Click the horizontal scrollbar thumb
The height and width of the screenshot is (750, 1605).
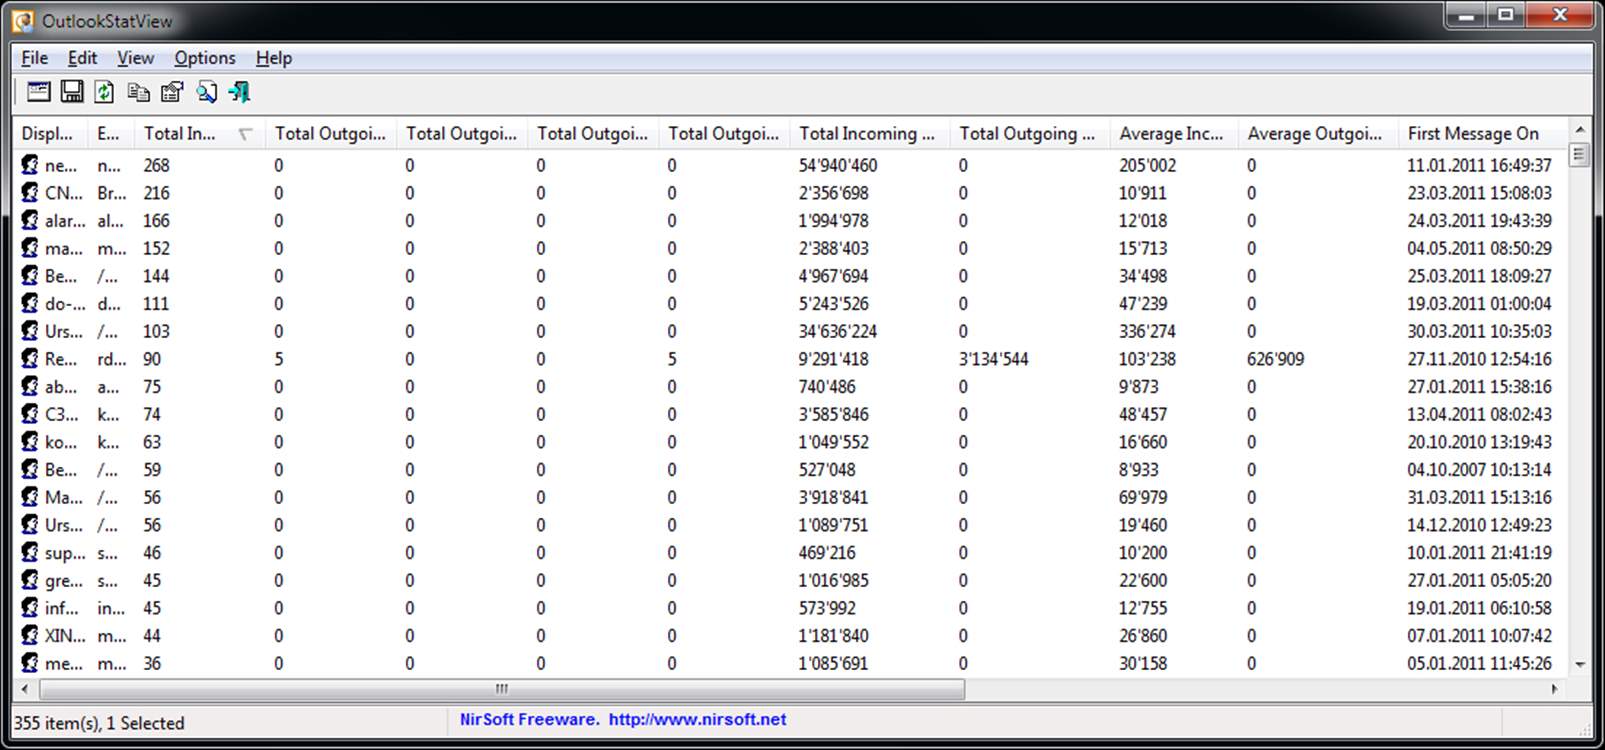[x=501, y=689]
